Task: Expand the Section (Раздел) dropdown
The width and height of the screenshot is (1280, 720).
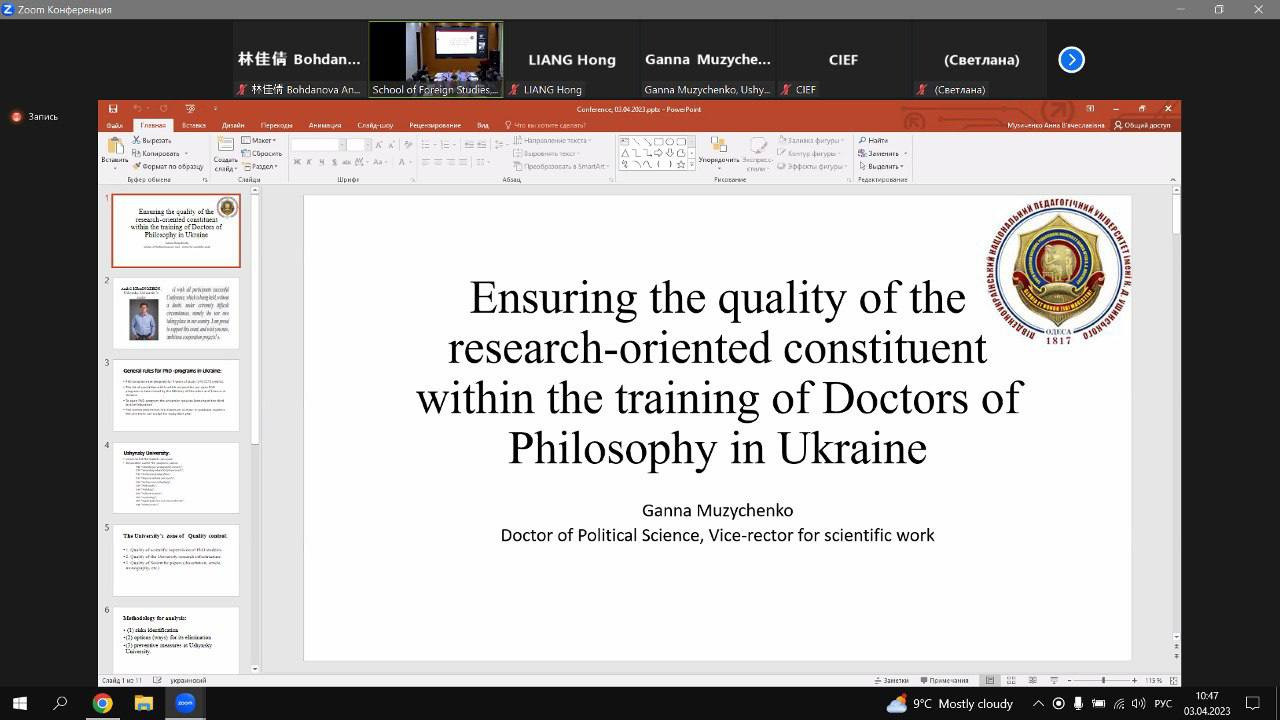Action: click(x=264, y=166)
